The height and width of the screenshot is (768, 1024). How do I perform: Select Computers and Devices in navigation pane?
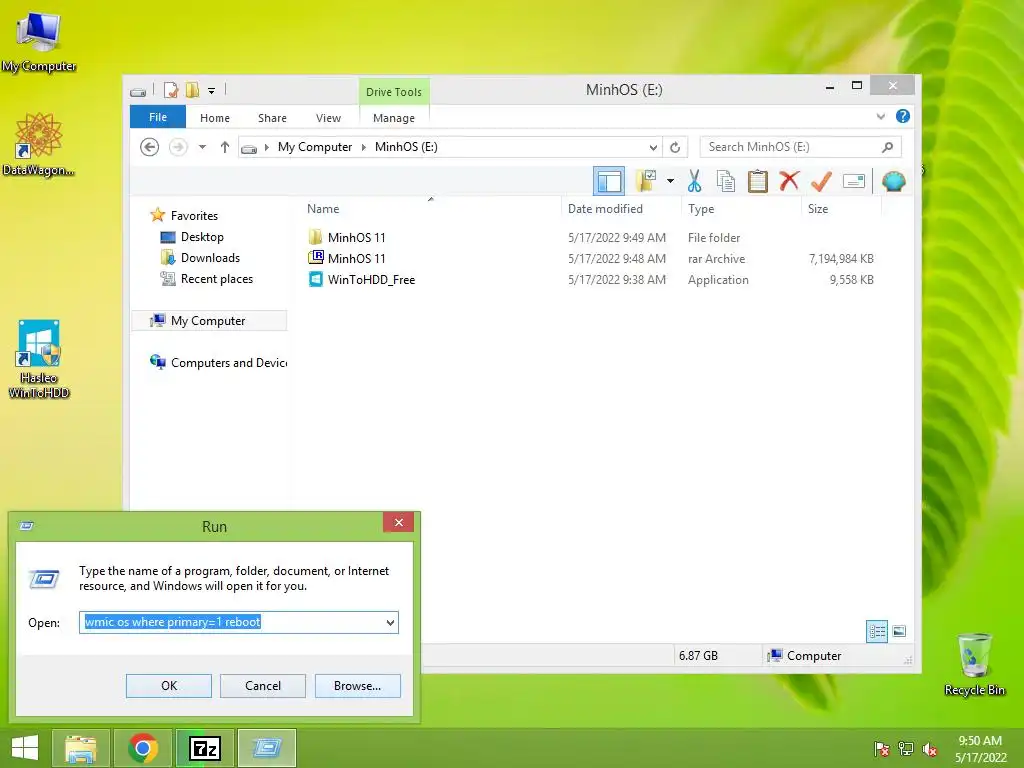[218, 362]
